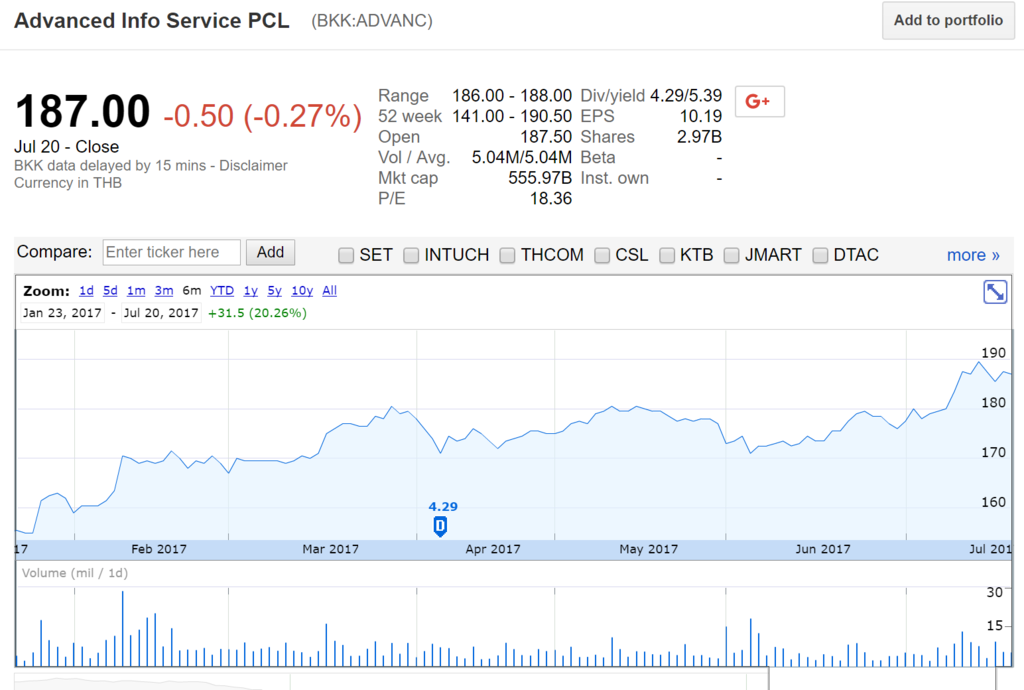Show All time chart range
This screenshot has width=1024, height=690.
pyautogui.click(x=330, y=290)
